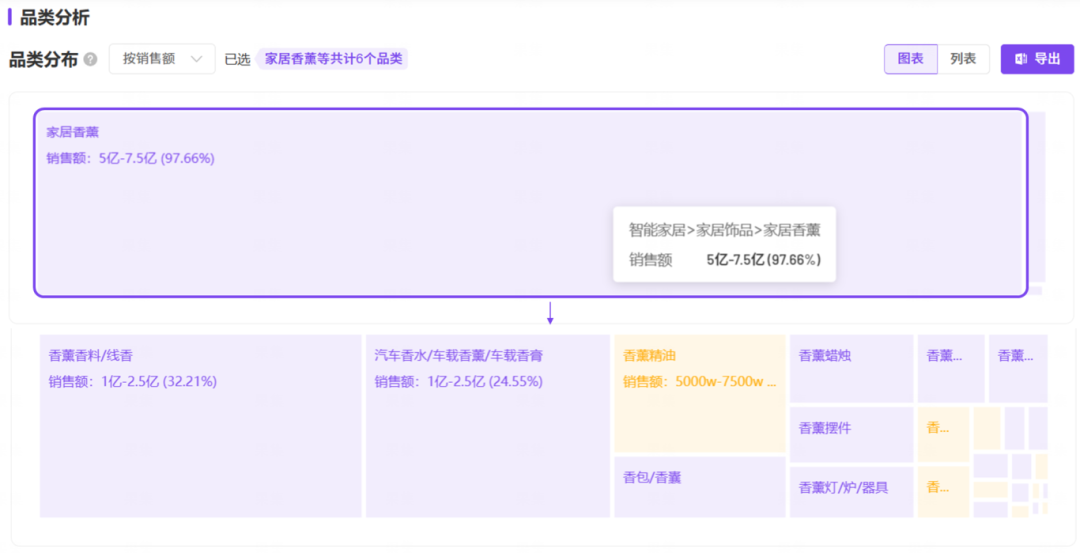Click the help icon beside 品类分布
Screen dimensions: 1080x553
90,60
